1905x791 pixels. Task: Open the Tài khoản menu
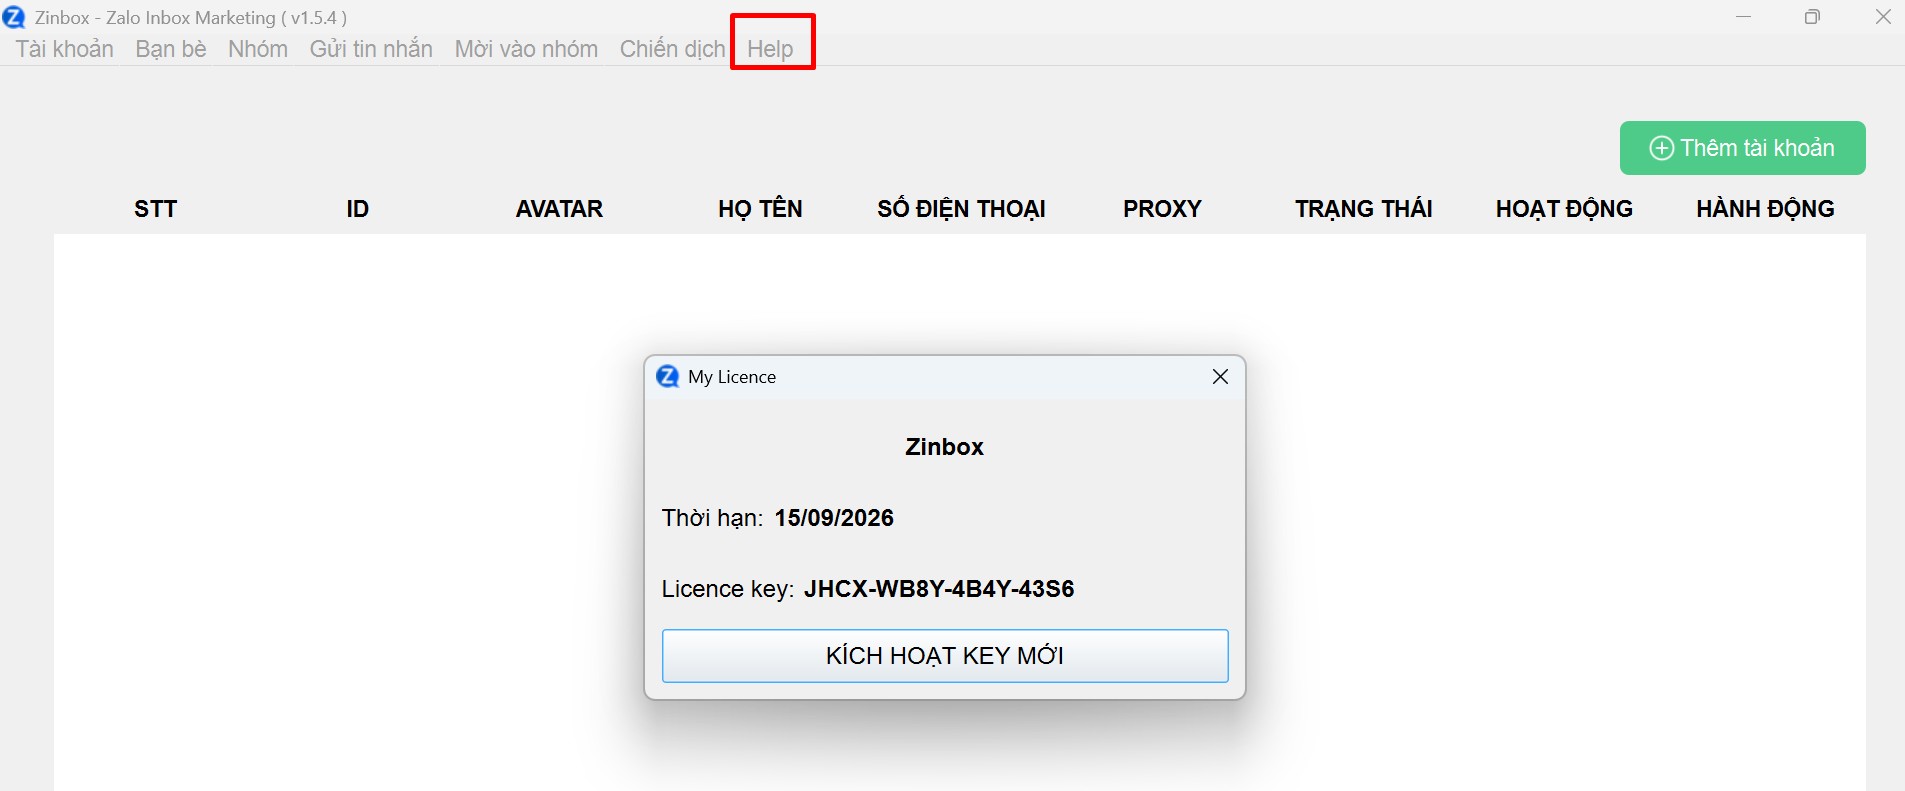coord(65,49)
